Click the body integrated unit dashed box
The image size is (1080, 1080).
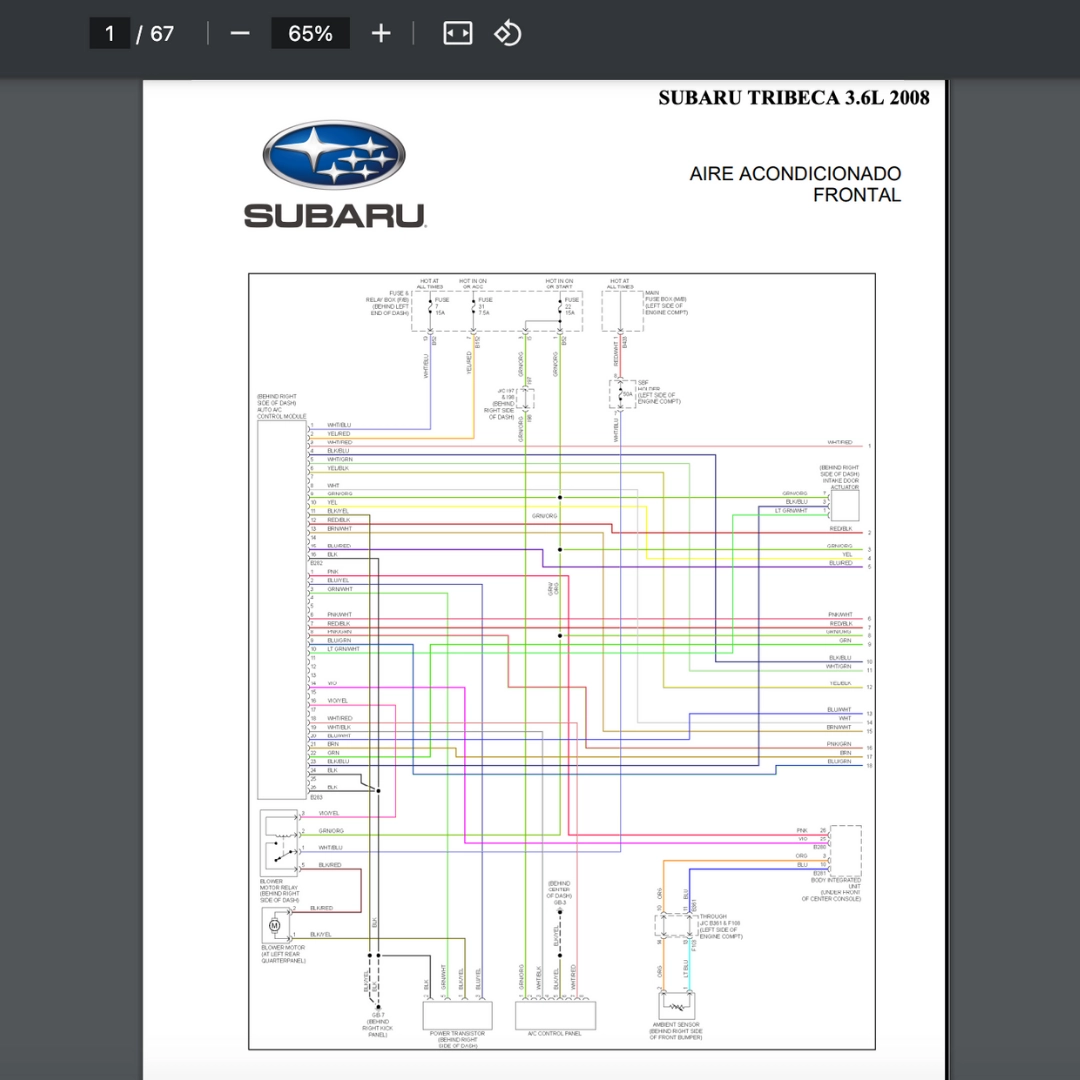tap(845, 851)
